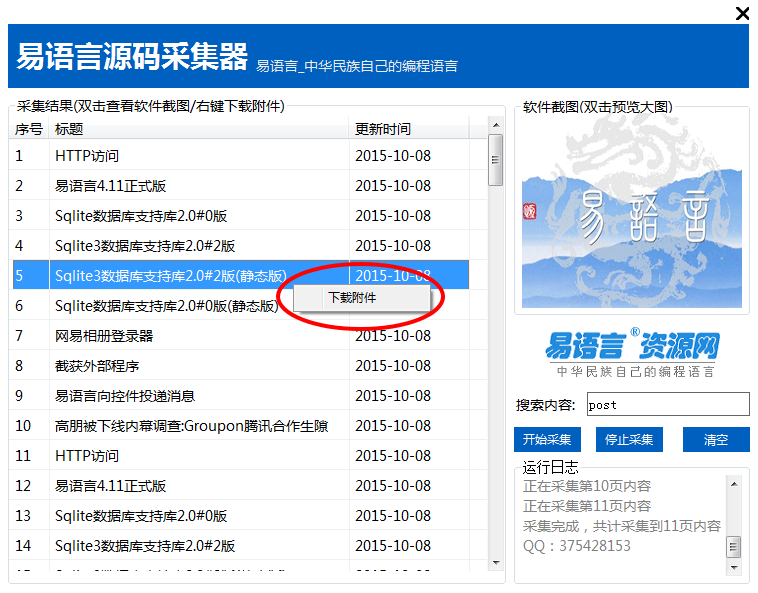
Task: Select row 6 Sqlite数据库支持库2.0#0版(静态版)
Action: pos(240,305)
